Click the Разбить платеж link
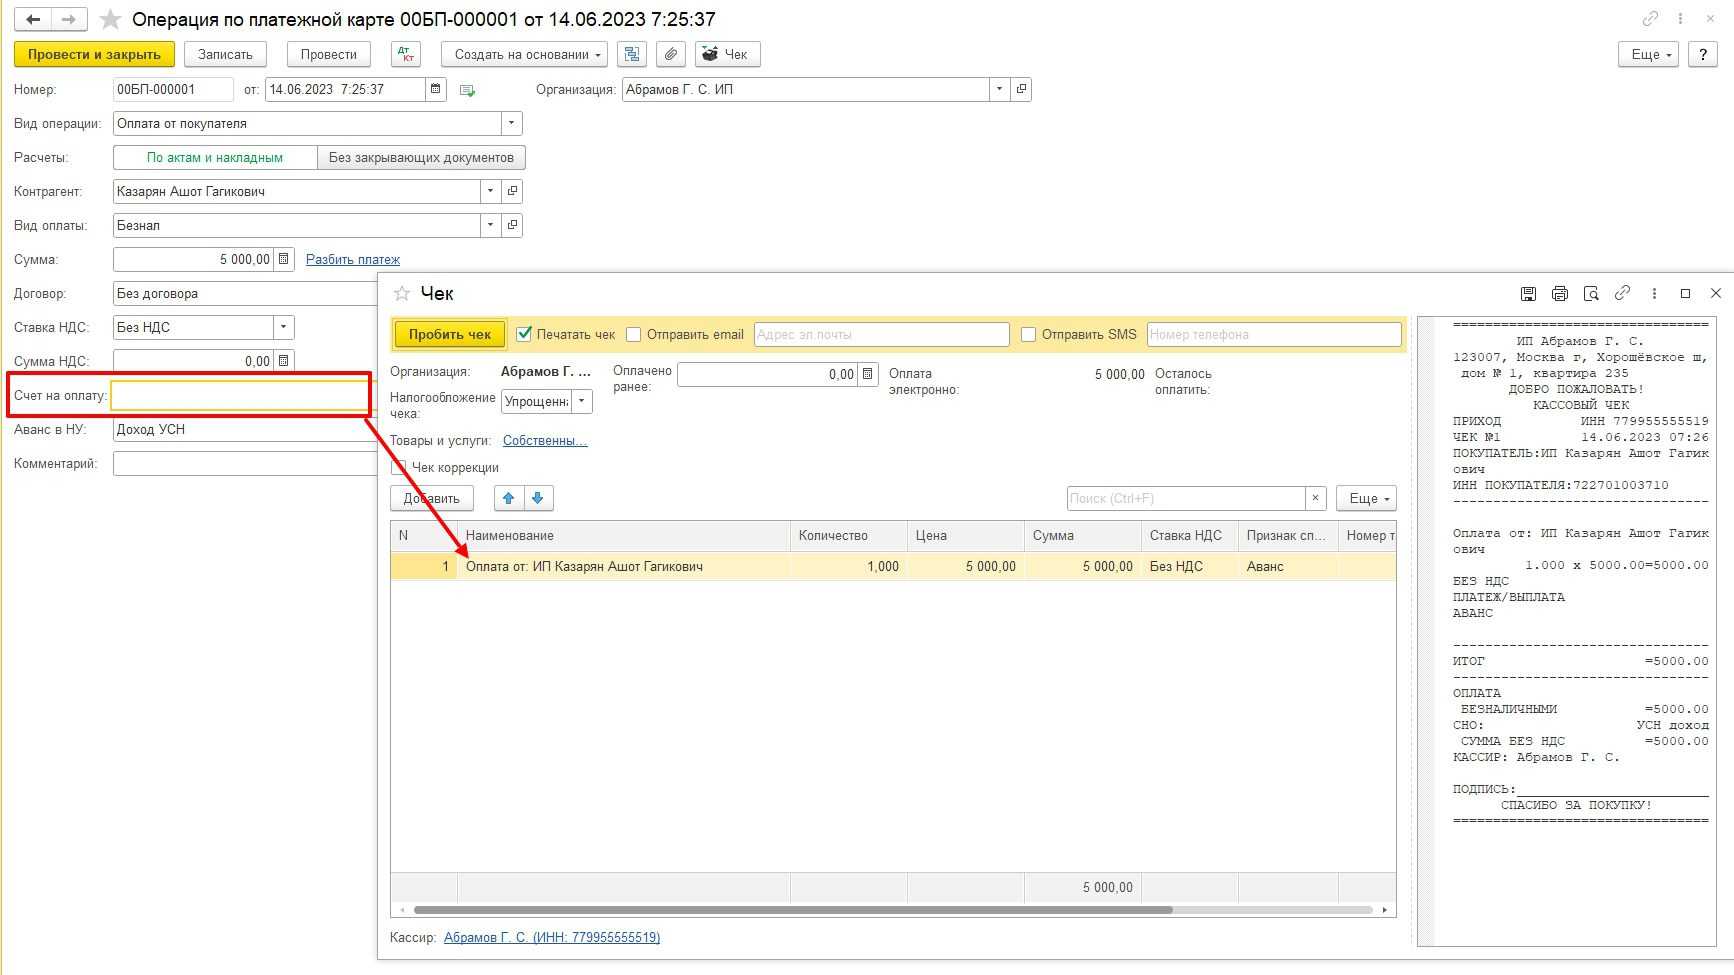The image size is (1734, 975). tap(352, 259)
